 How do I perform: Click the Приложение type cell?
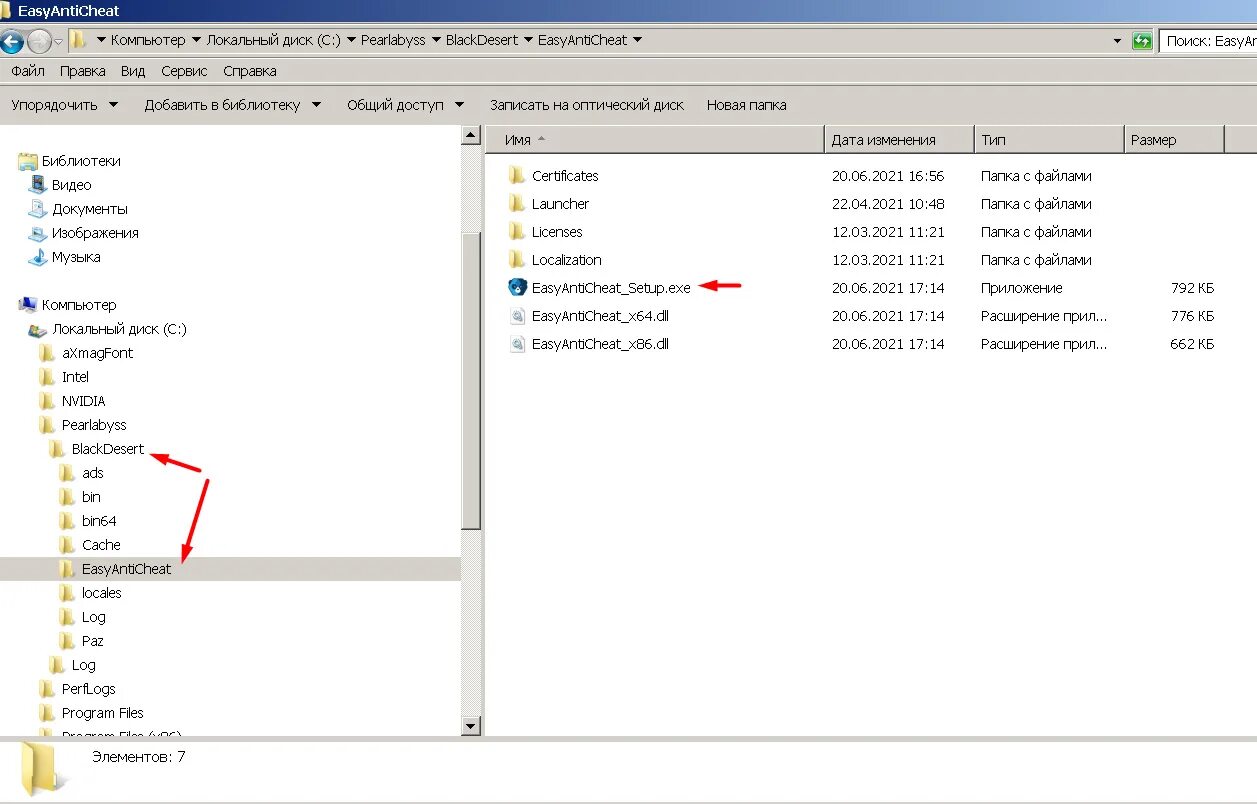point(1022,288)
